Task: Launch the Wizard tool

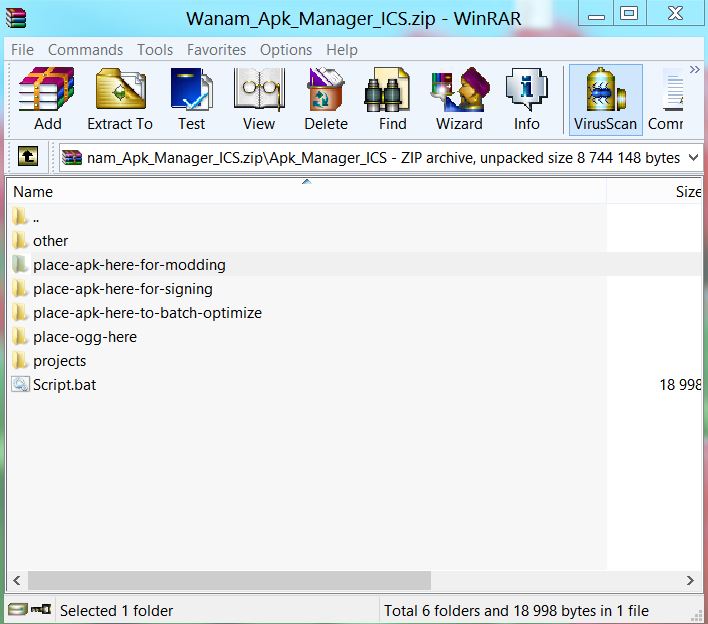Action: click(459, 99)
